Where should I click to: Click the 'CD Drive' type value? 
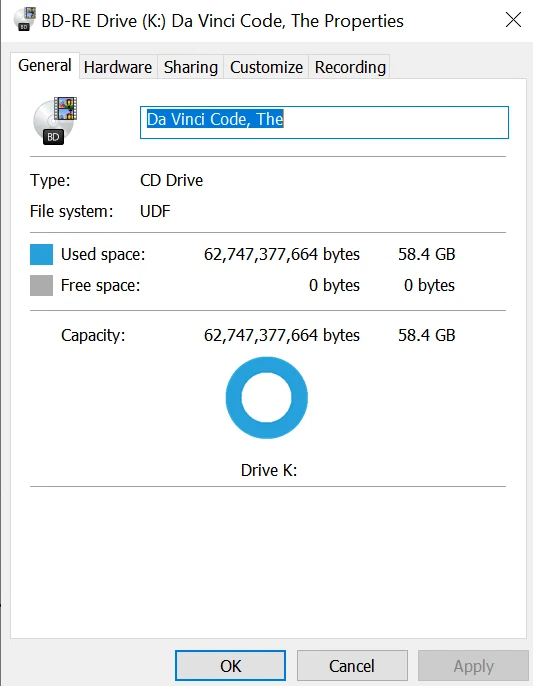coord(171,180)
